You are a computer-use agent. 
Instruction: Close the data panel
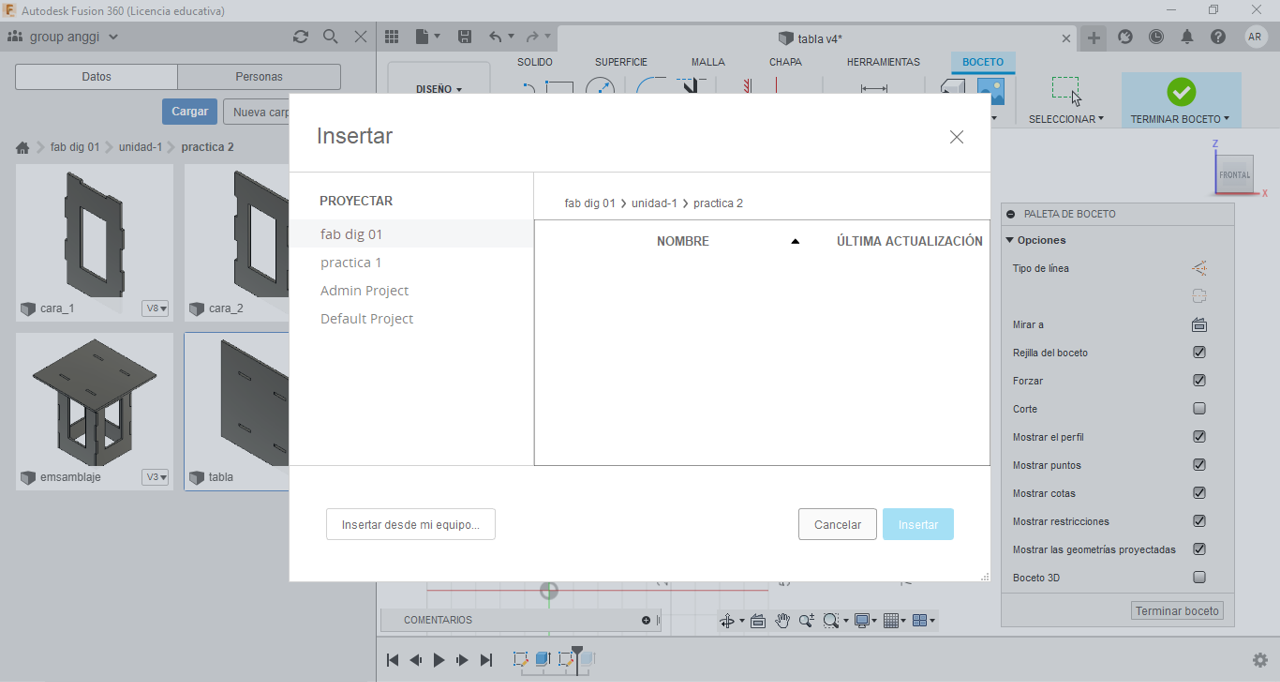(x=361, y=37)
